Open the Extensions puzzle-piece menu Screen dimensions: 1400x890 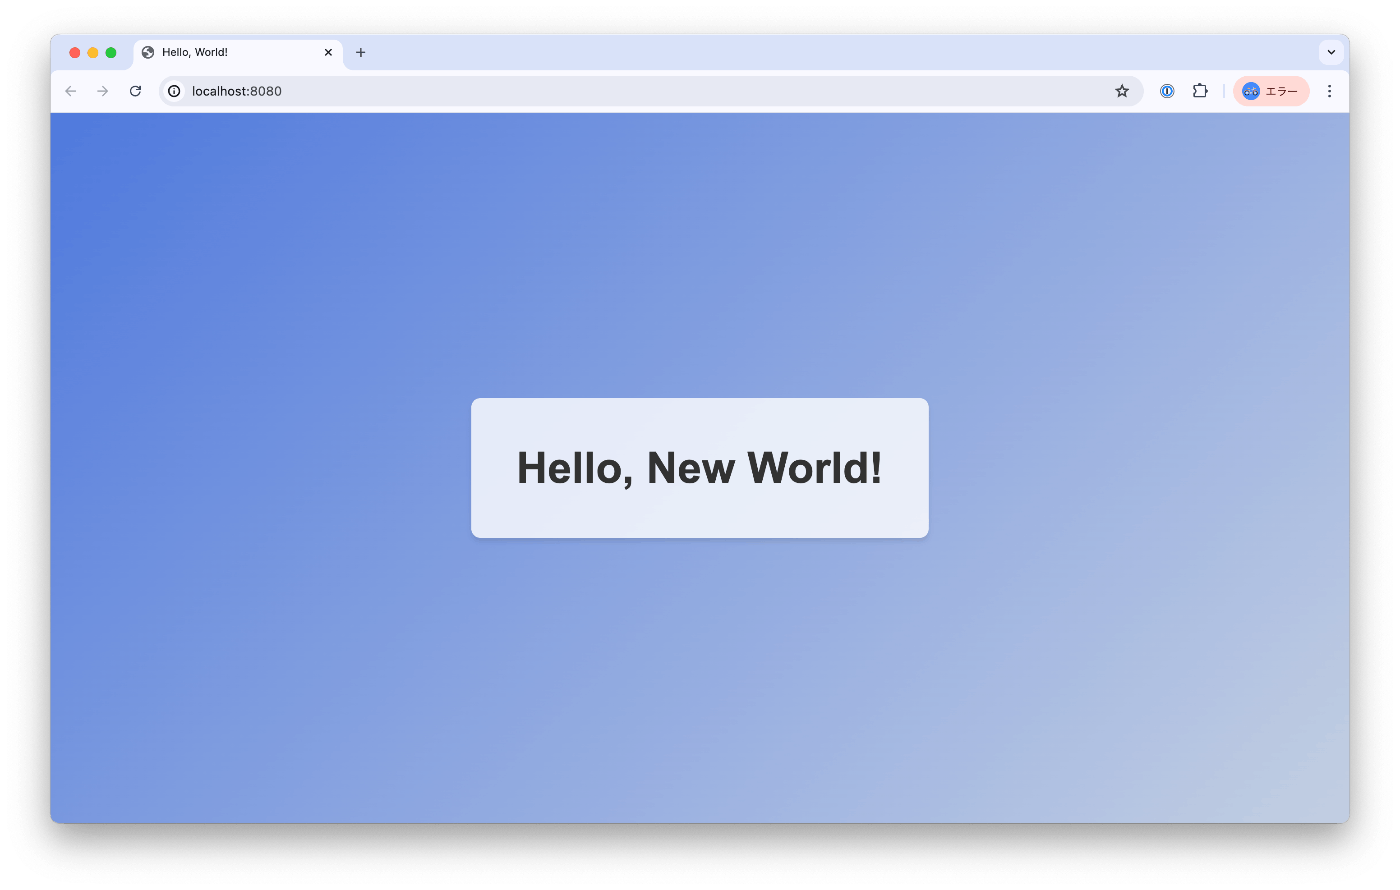point(1200,91)
